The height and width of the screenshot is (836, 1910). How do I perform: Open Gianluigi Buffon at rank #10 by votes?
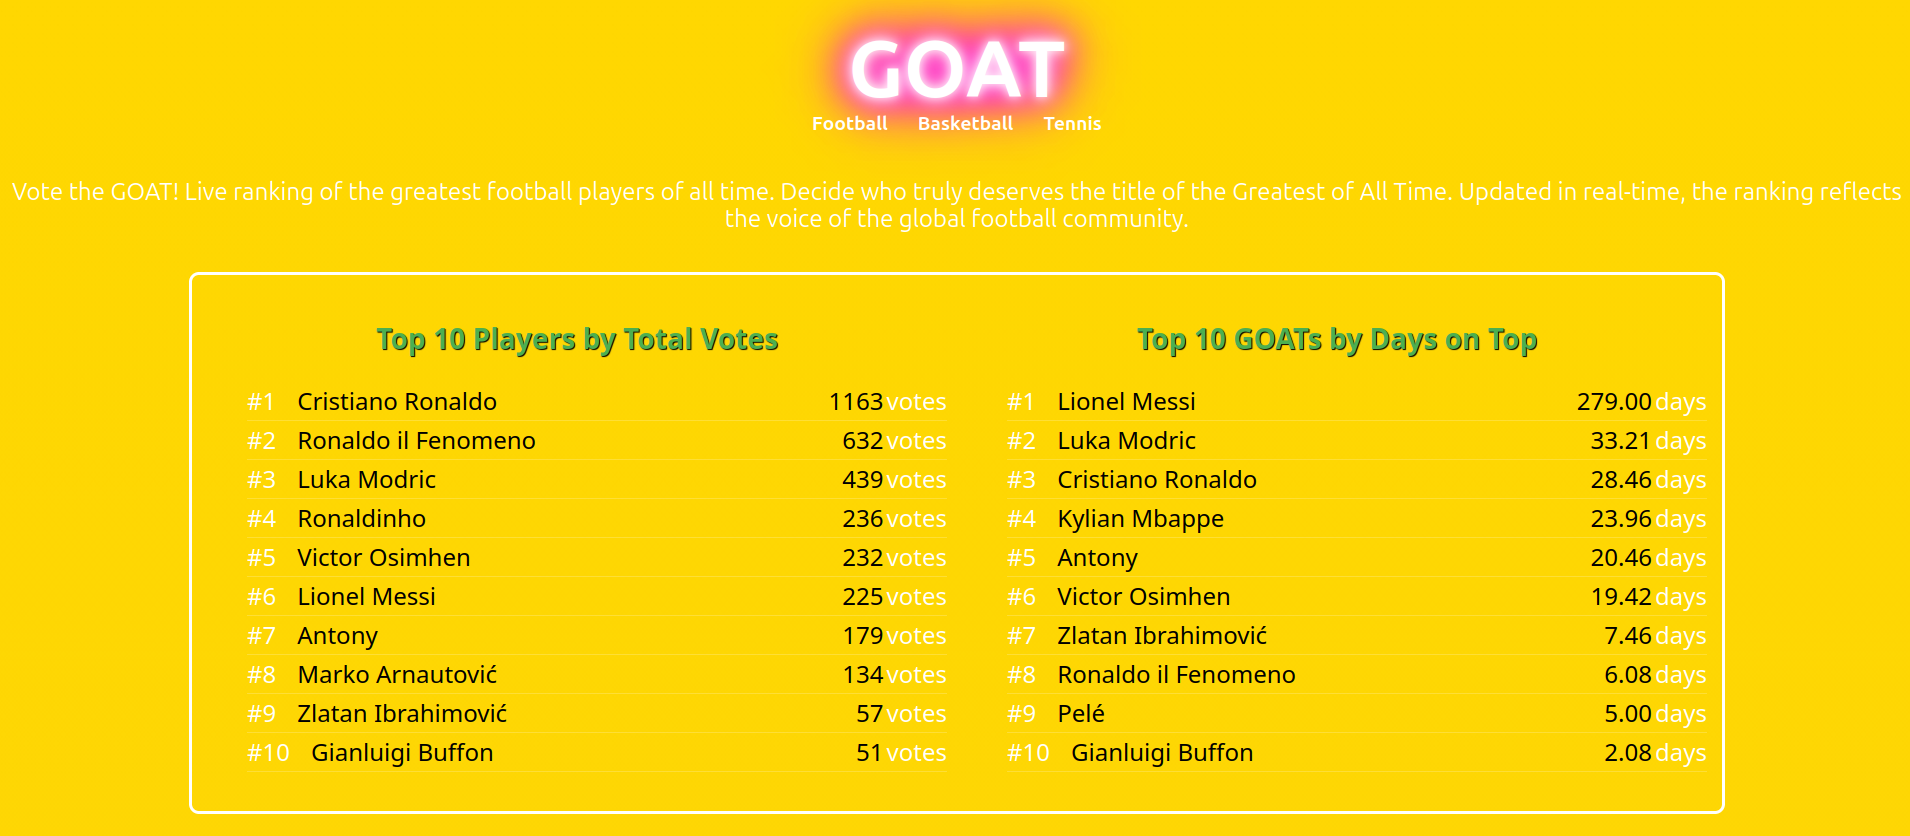(401, 752)
